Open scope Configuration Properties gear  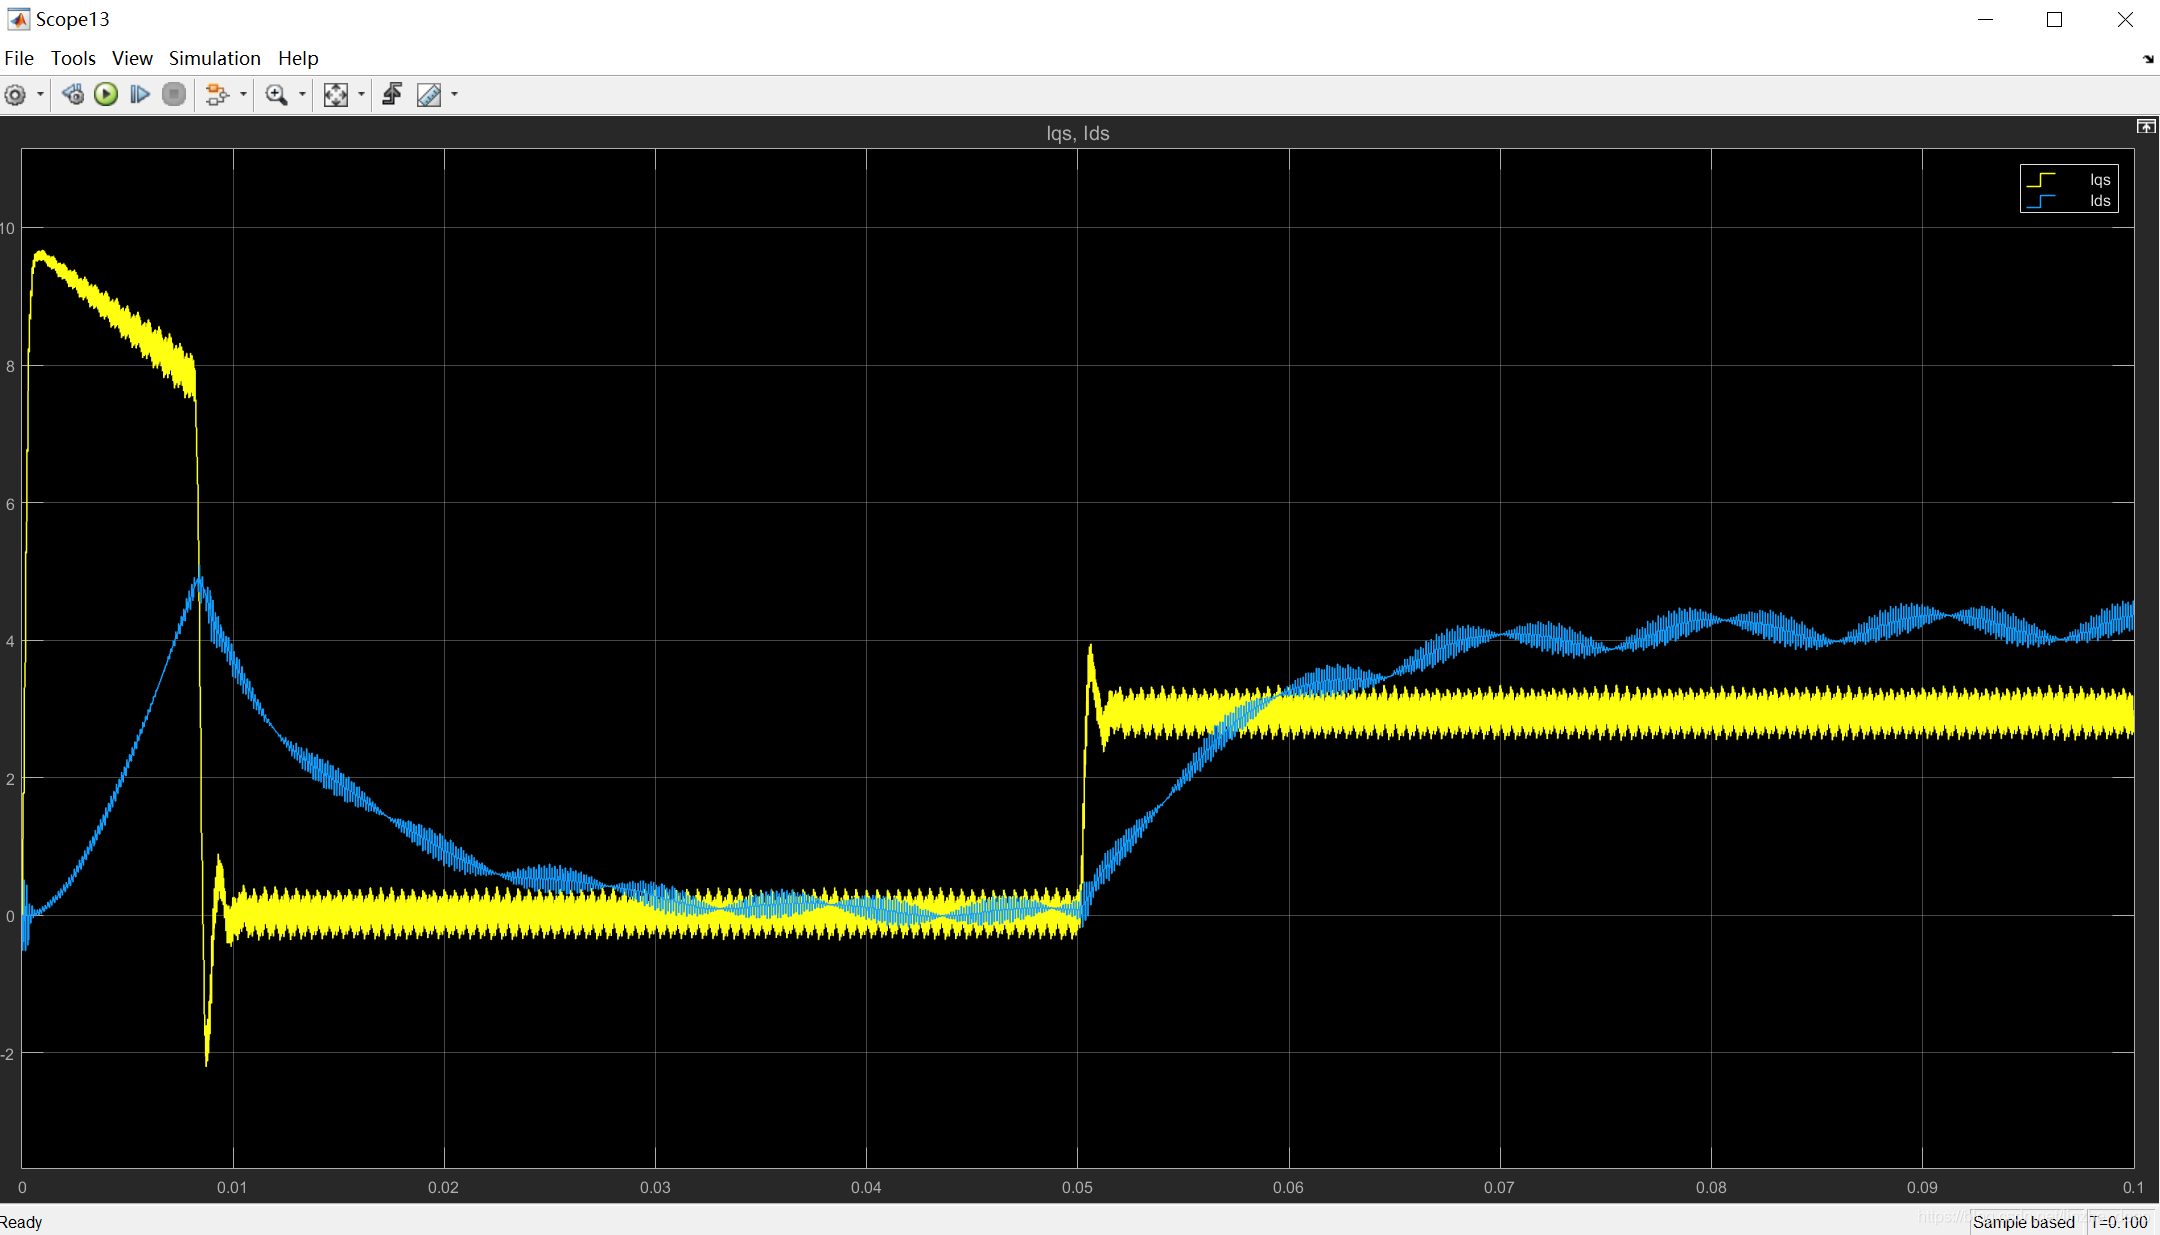(16, 95)
